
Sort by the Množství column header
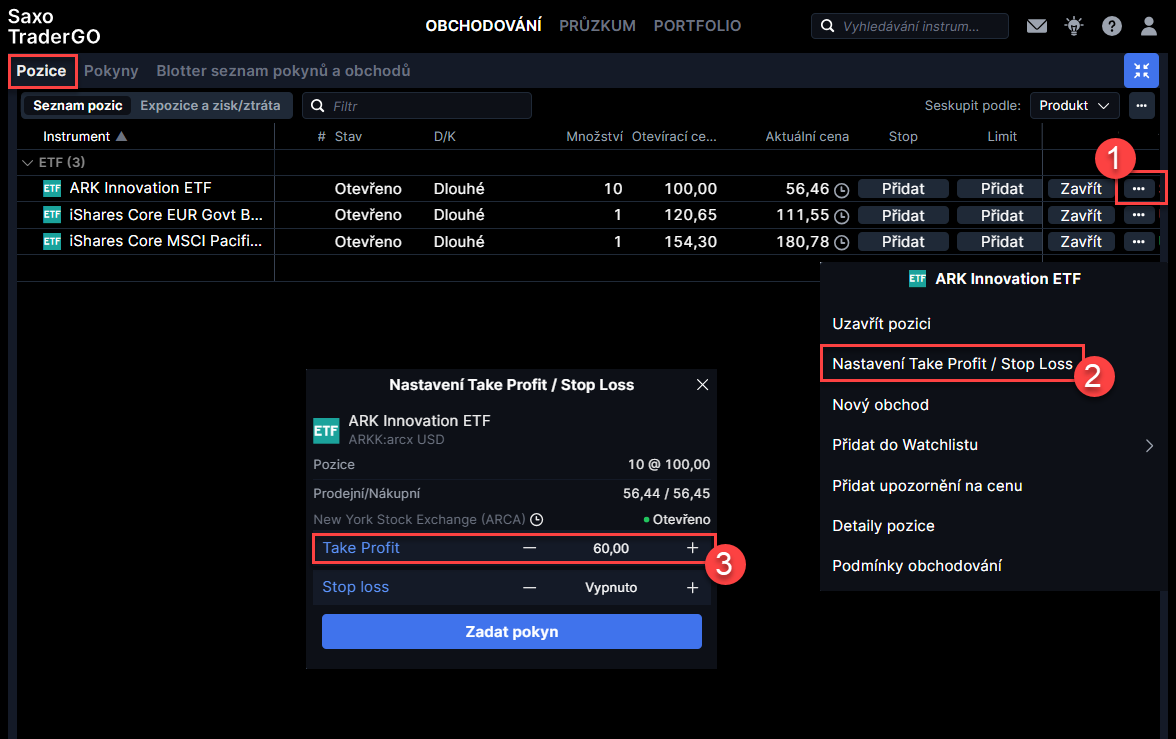[594, 137]
